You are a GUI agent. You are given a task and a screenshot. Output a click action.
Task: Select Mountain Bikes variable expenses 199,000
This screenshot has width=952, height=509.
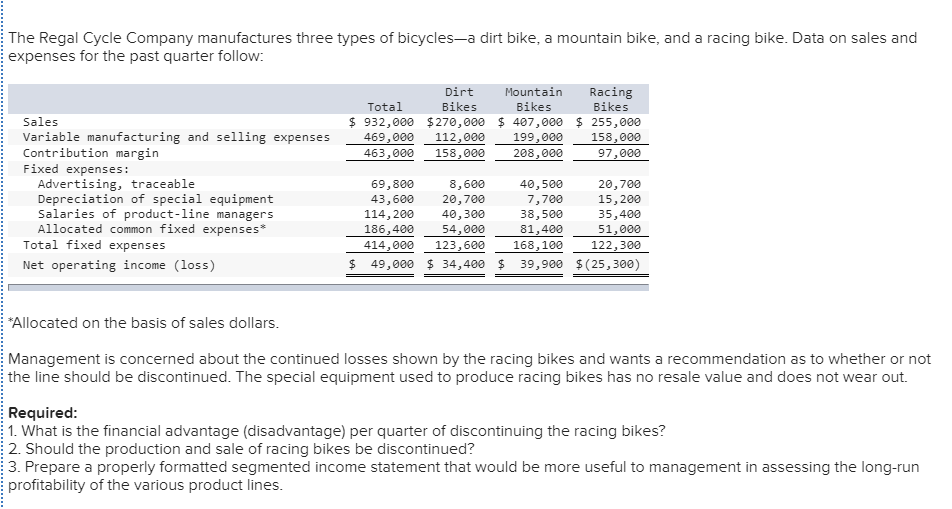(538, 137)
